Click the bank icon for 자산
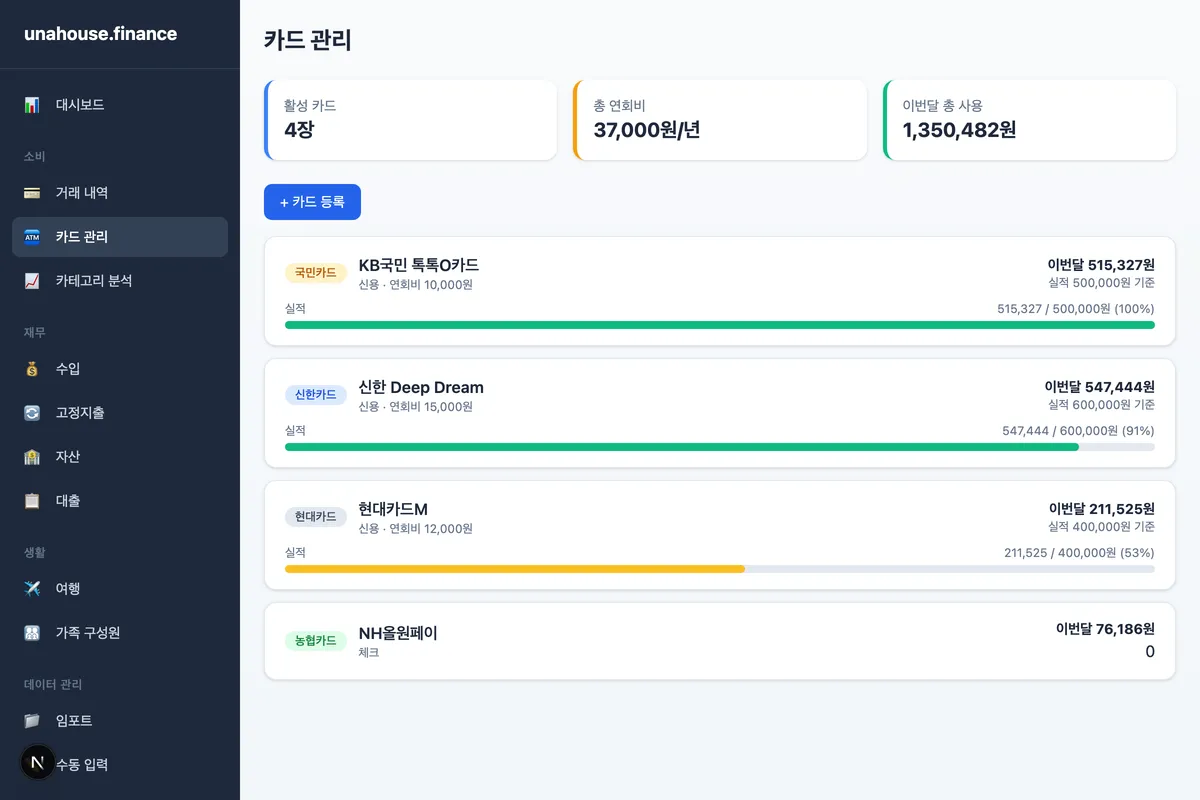Screen dimensions: 1200x800 click(x=32, y=457)
